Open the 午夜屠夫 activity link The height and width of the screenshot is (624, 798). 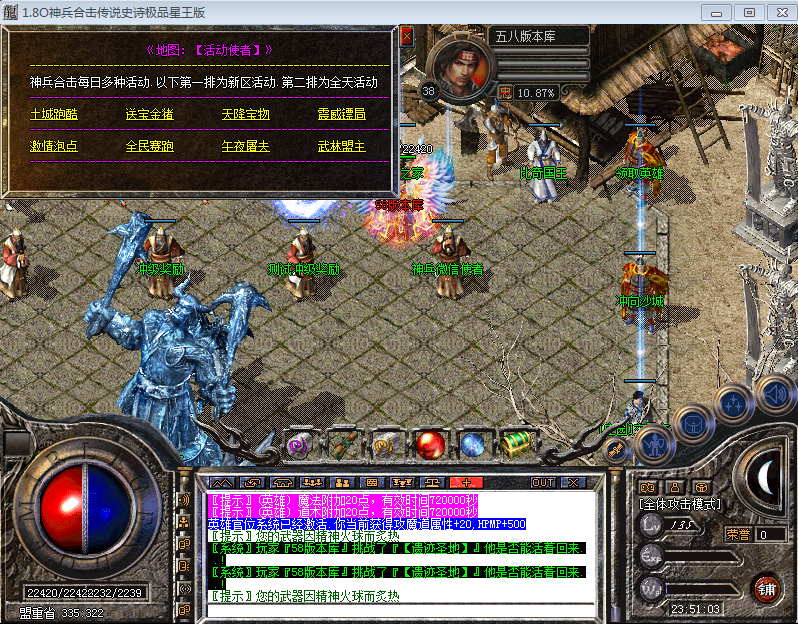(x=245, y=146)
